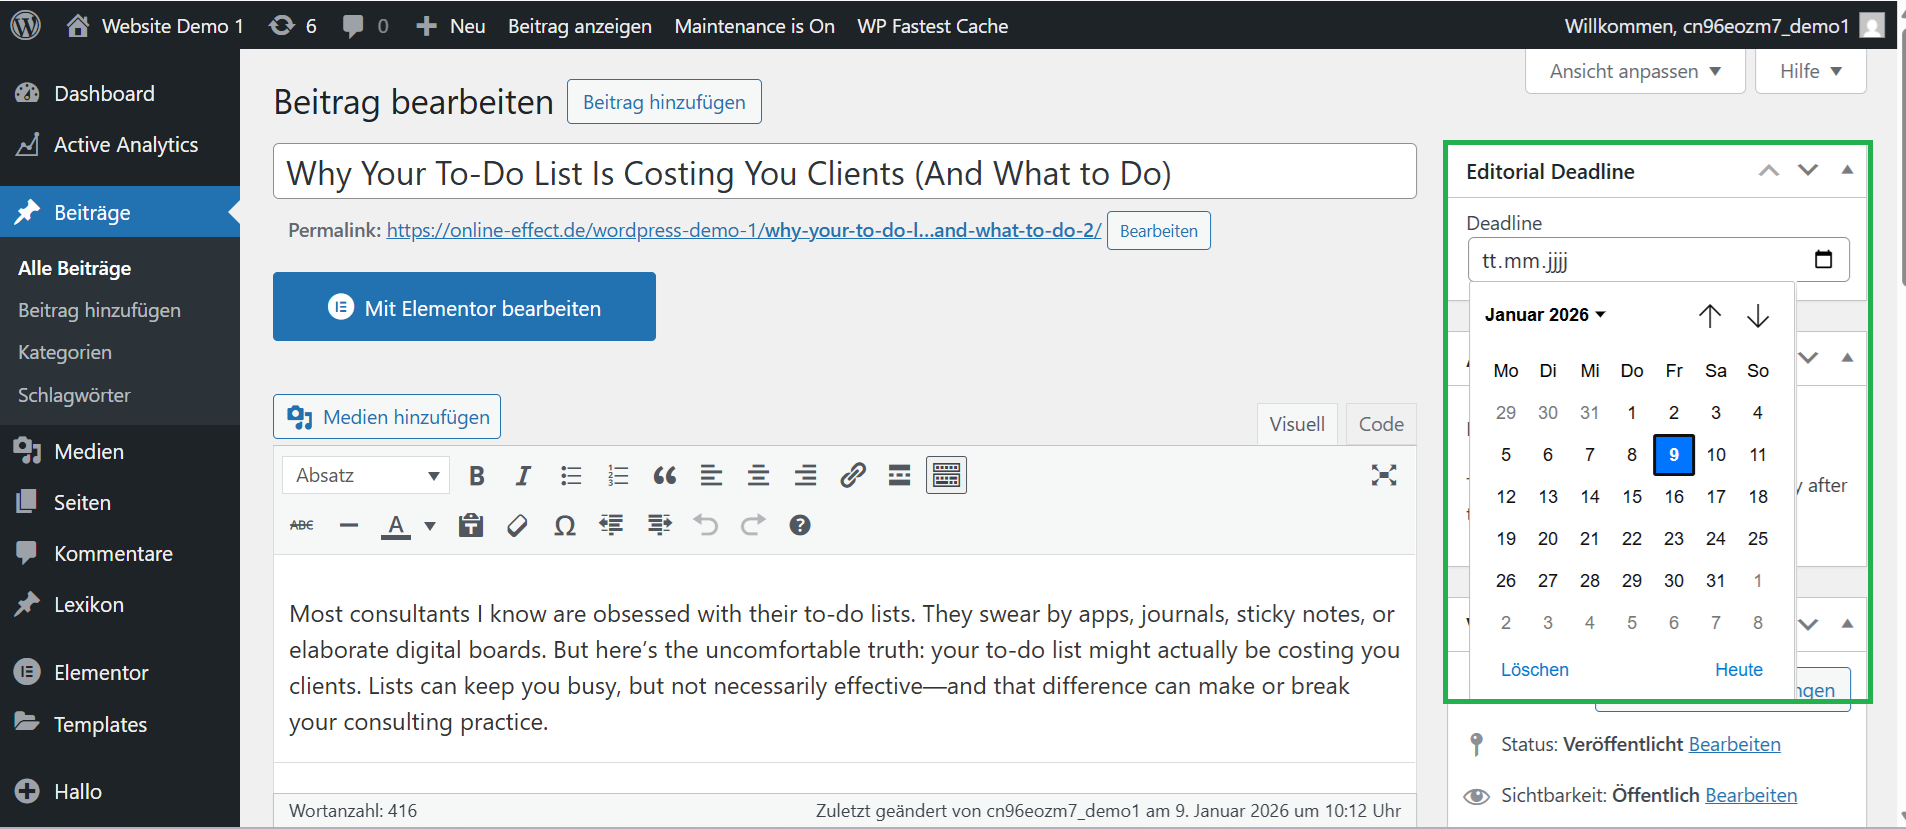Expand the Januar 2026 month selector
Viewport: 1906px width, 829px height.
(x=1545, y=315)
